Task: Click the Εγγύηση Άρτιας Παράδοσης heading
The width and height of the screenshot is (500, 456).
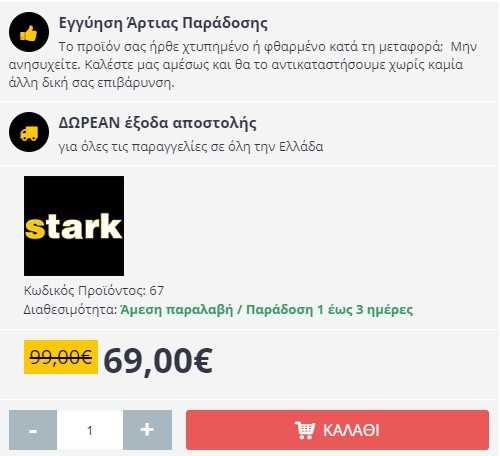Action: pyautogui.click(x=163, y=23)
